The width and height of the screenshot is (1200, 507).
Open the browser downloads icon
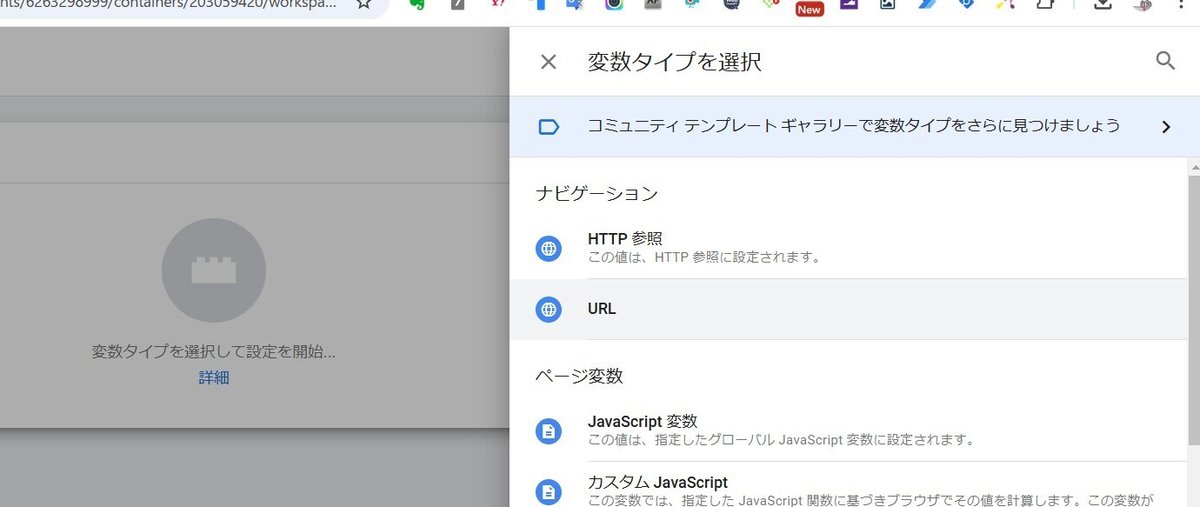click(1101, 5)
